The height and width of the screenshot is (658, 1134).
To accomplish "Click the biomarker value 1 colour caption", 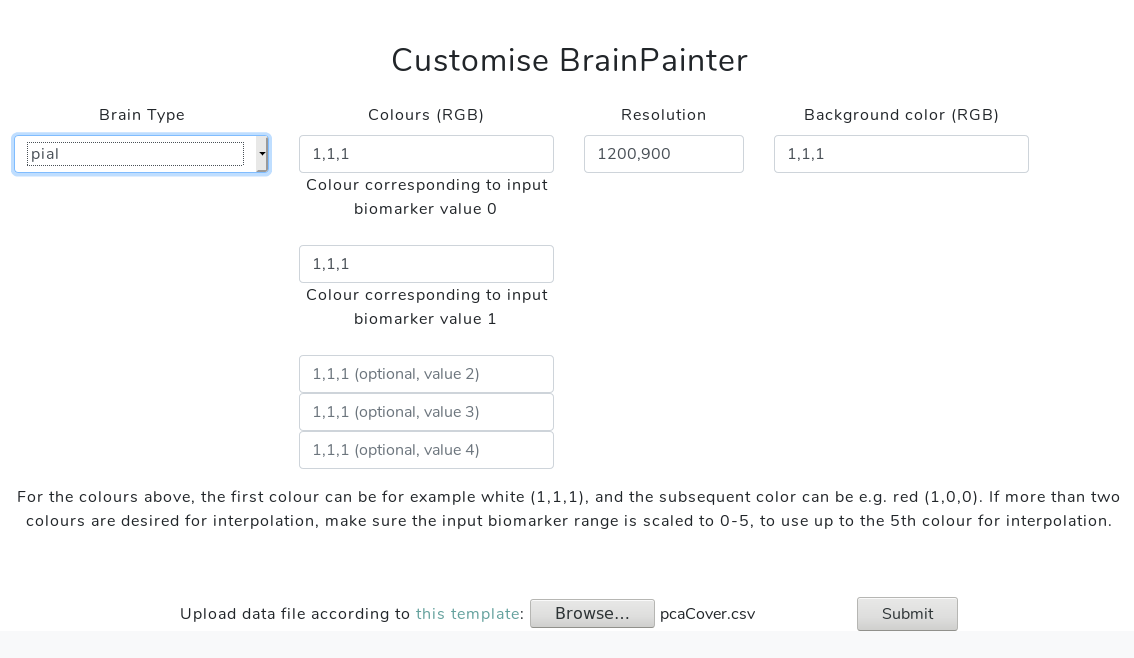I will [x=426, y=307].
